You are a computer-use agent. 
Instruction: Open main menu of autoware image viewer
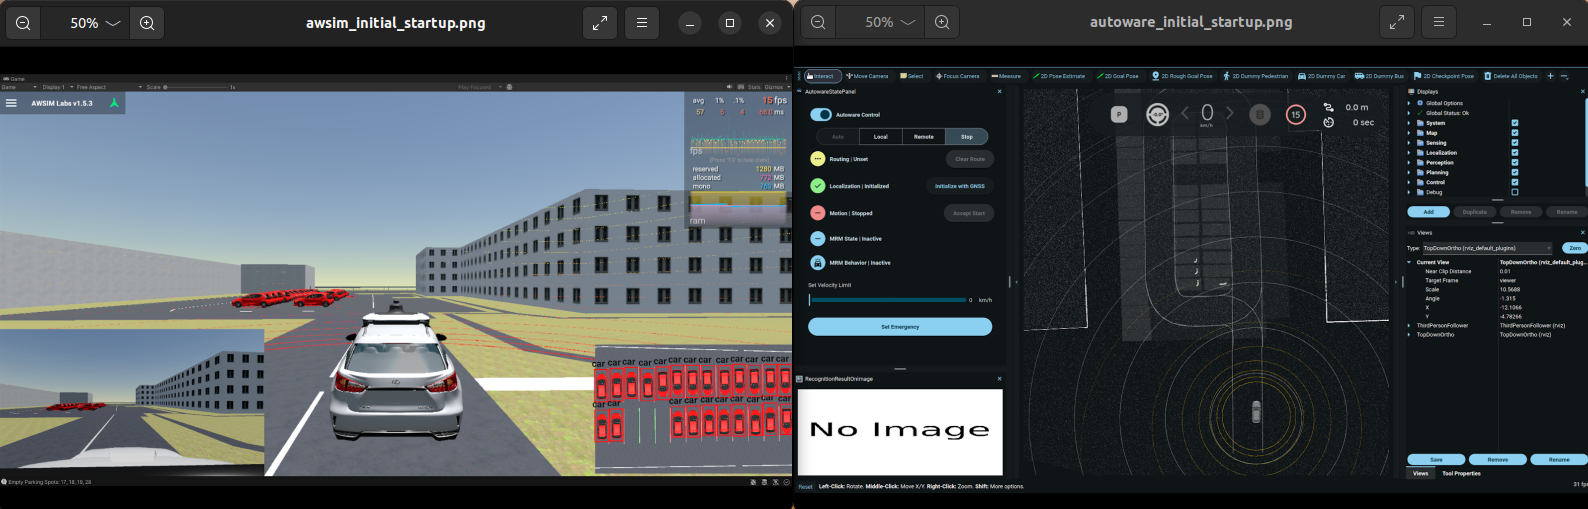click(x=1439, y=22)
